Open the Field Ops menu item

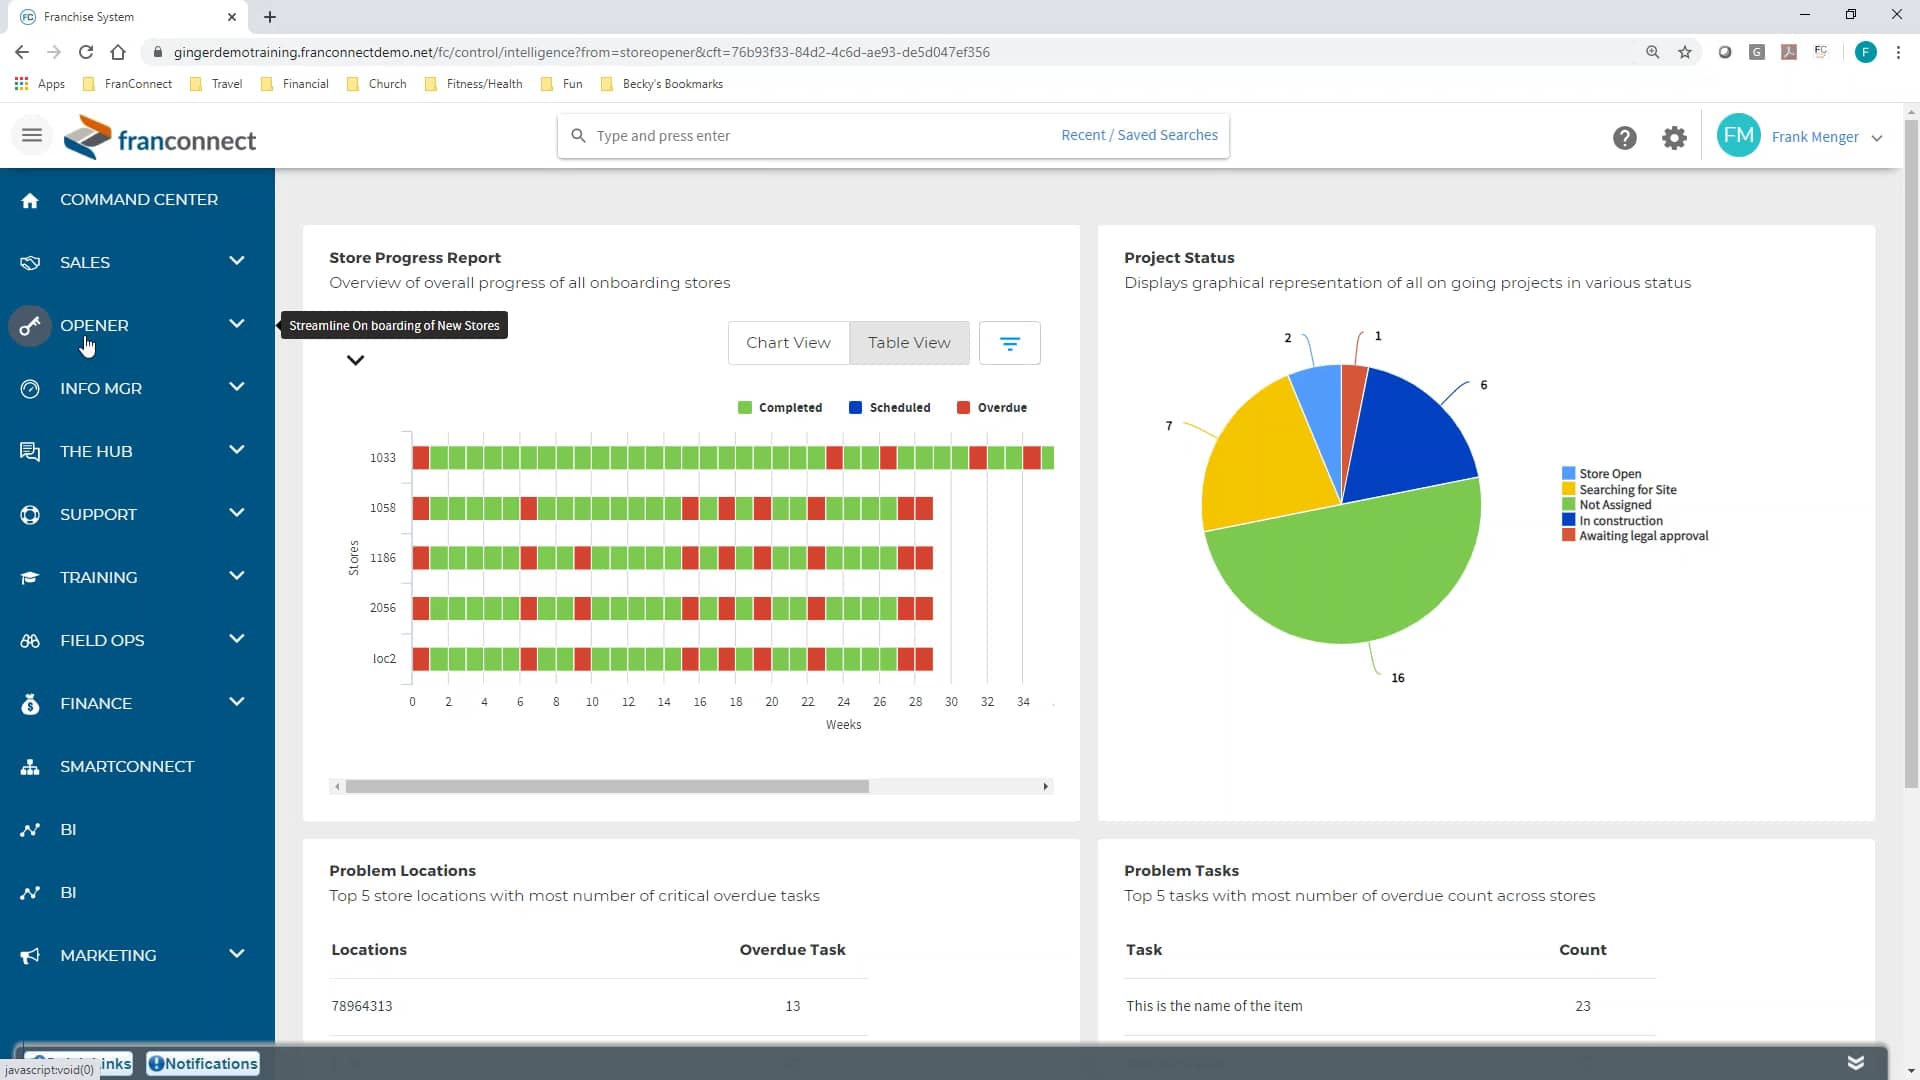(102, 640)
